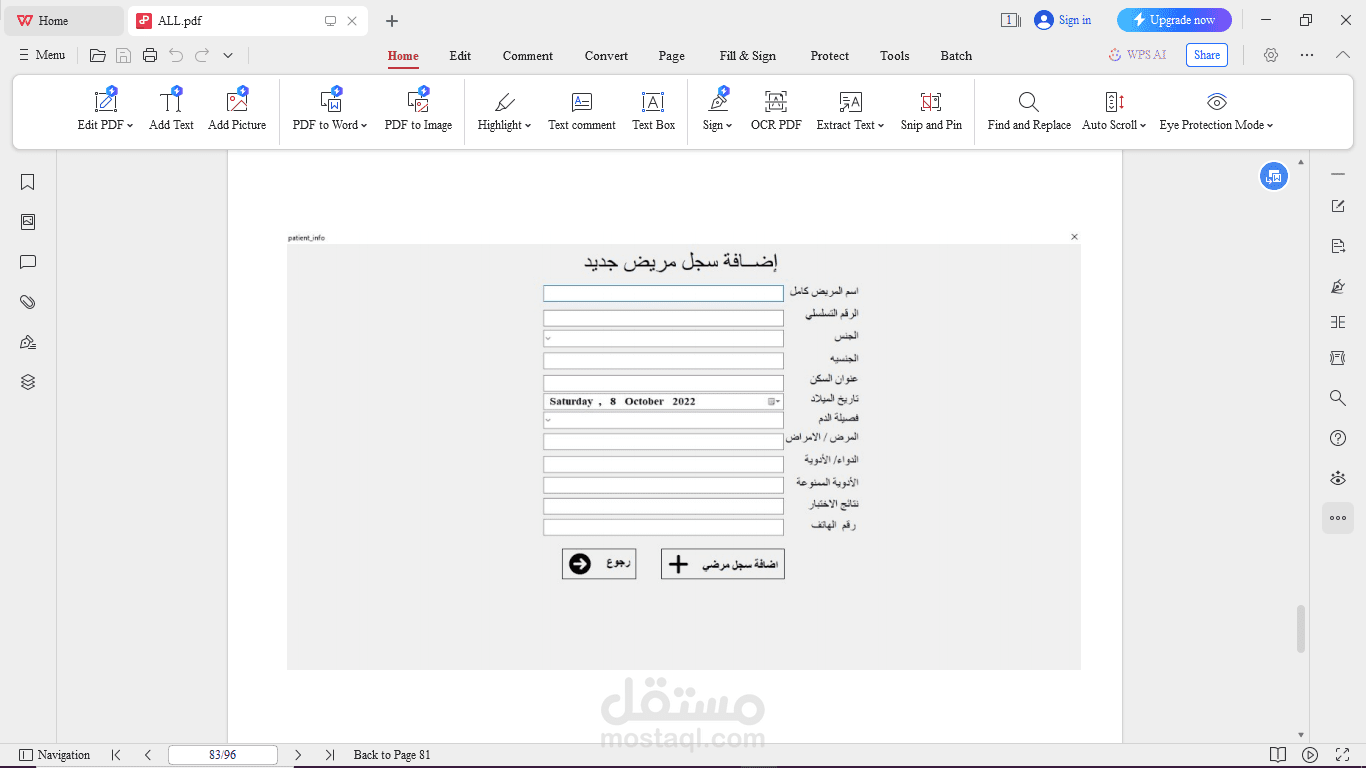The height and width of the screenshot is (768, 1366).
Task: Select the Add Picture tool
Action: click(237, 110)
